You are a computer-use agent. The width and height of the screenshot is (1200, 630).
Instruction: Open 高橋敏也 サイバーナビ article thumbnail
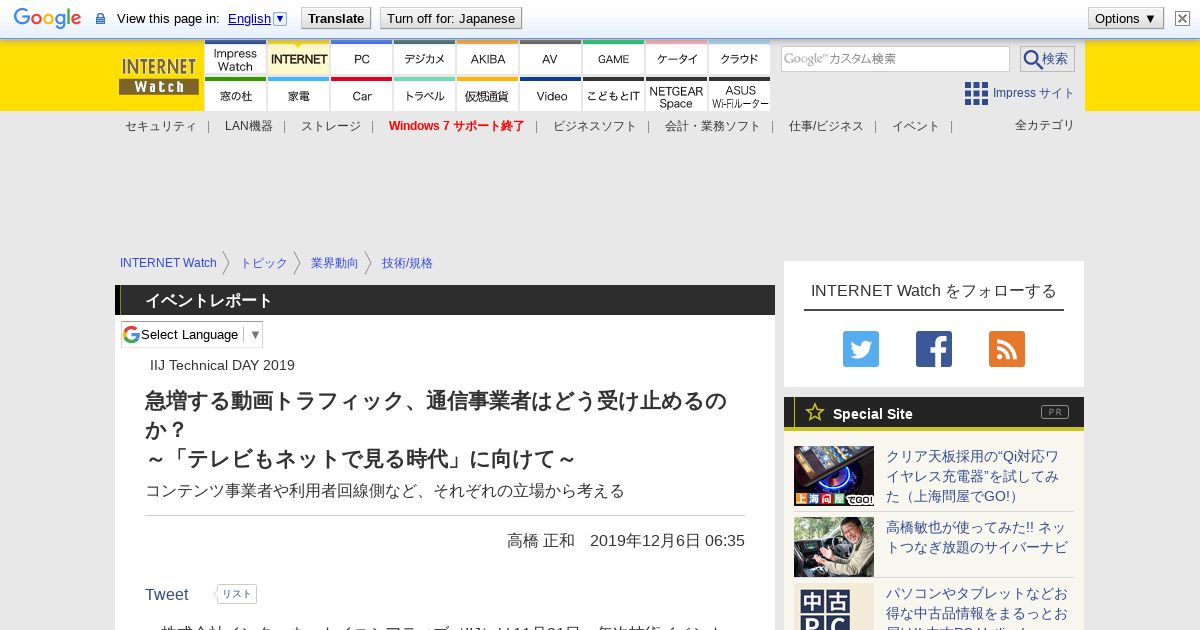834,547
